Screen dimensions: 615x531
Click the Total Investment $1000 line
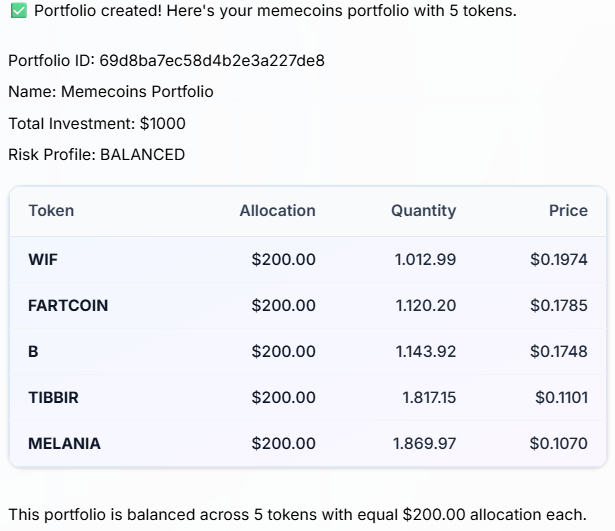click(97, 124)
